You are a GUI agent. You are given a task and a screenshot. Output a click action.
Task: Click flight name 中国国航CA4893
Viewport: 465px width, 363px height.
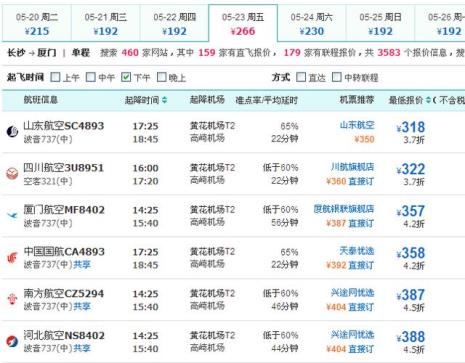pos(64,252)
